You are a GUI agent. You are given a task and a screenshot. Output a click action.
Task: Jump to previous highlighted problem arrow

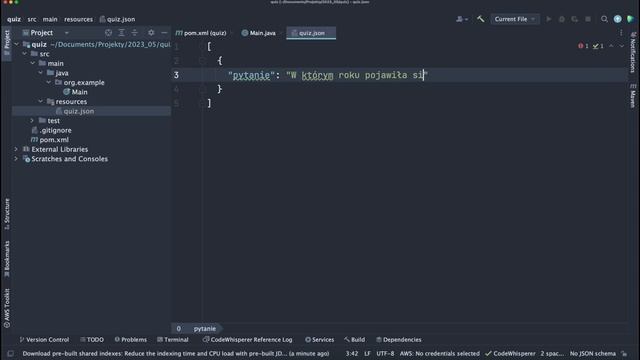(x=611, y=46)
